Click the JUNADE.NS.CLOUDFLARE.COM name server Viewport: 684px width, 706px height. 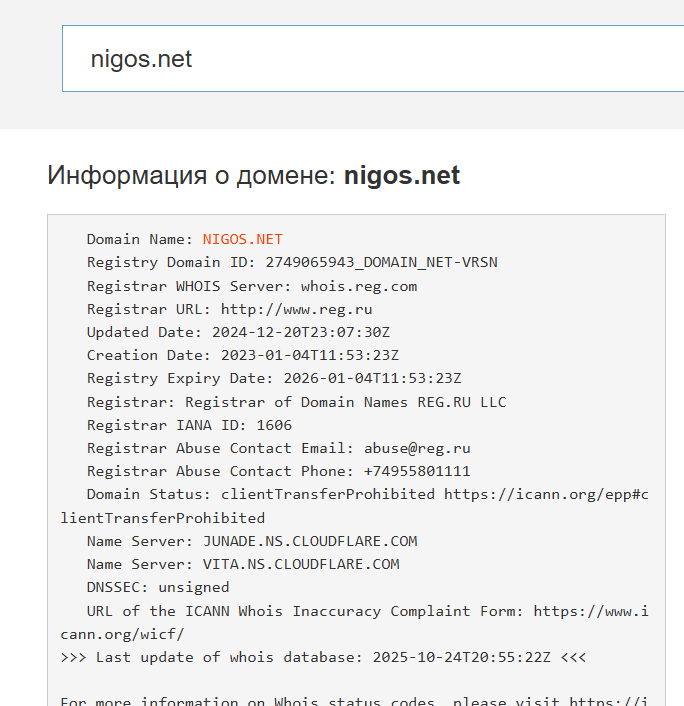[x=310, y=541]
